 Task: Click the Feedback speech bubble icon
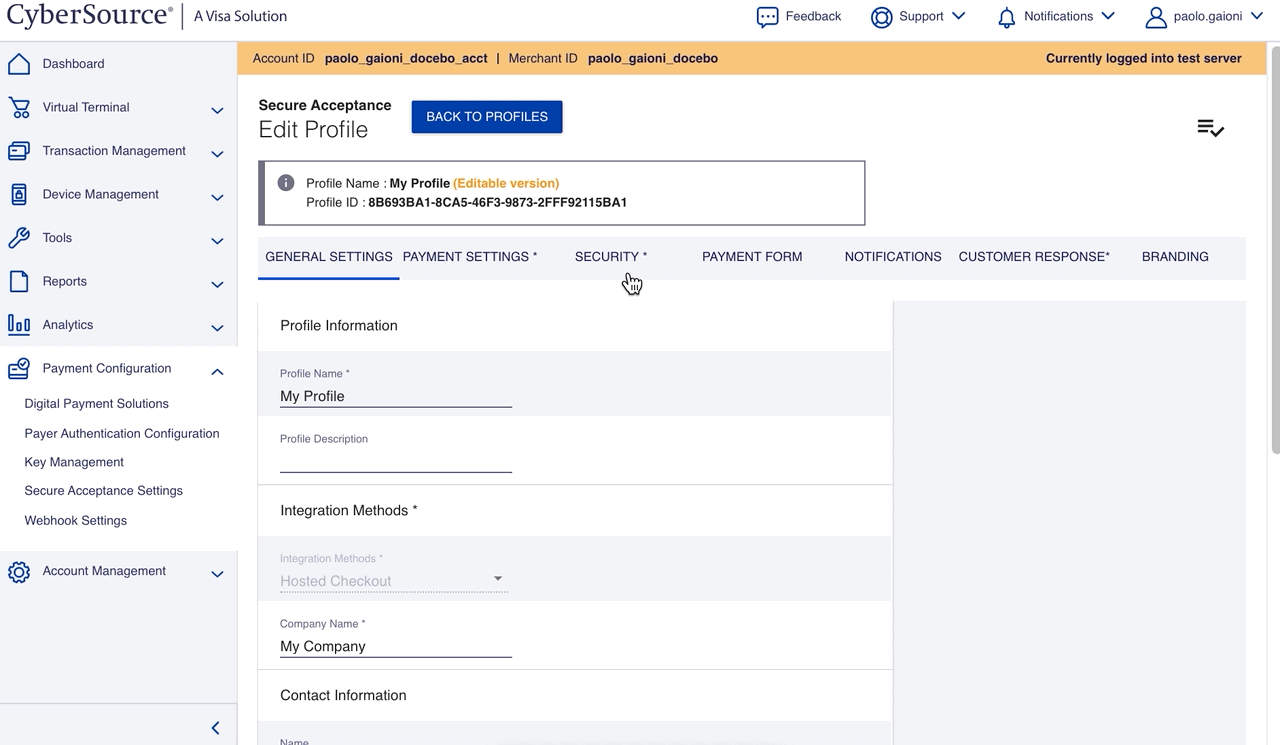pos(767,17)
